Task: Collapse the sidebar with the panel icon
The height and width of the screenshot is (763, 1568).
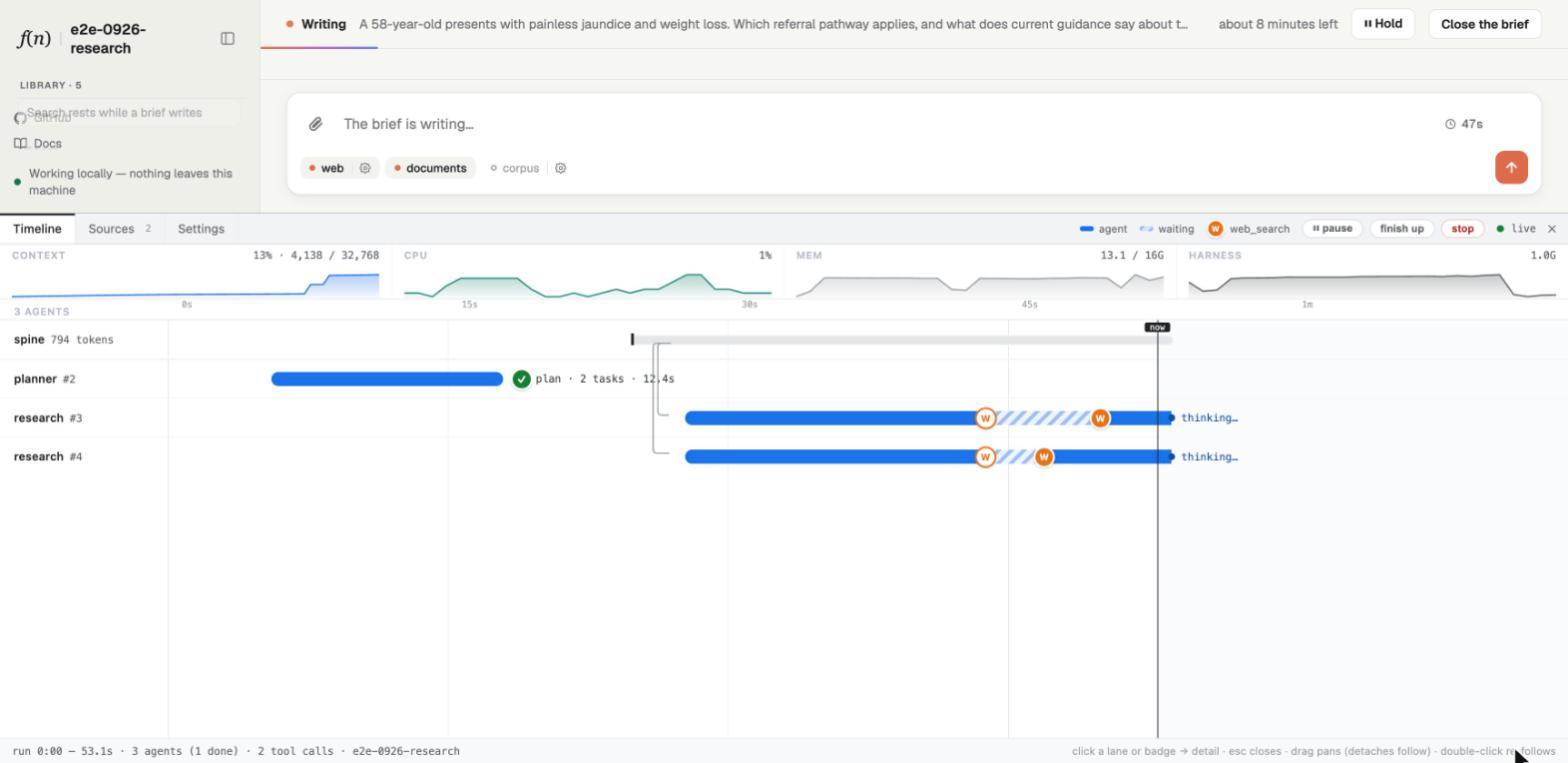Action: pyautogui.click(x=227, y=38)
